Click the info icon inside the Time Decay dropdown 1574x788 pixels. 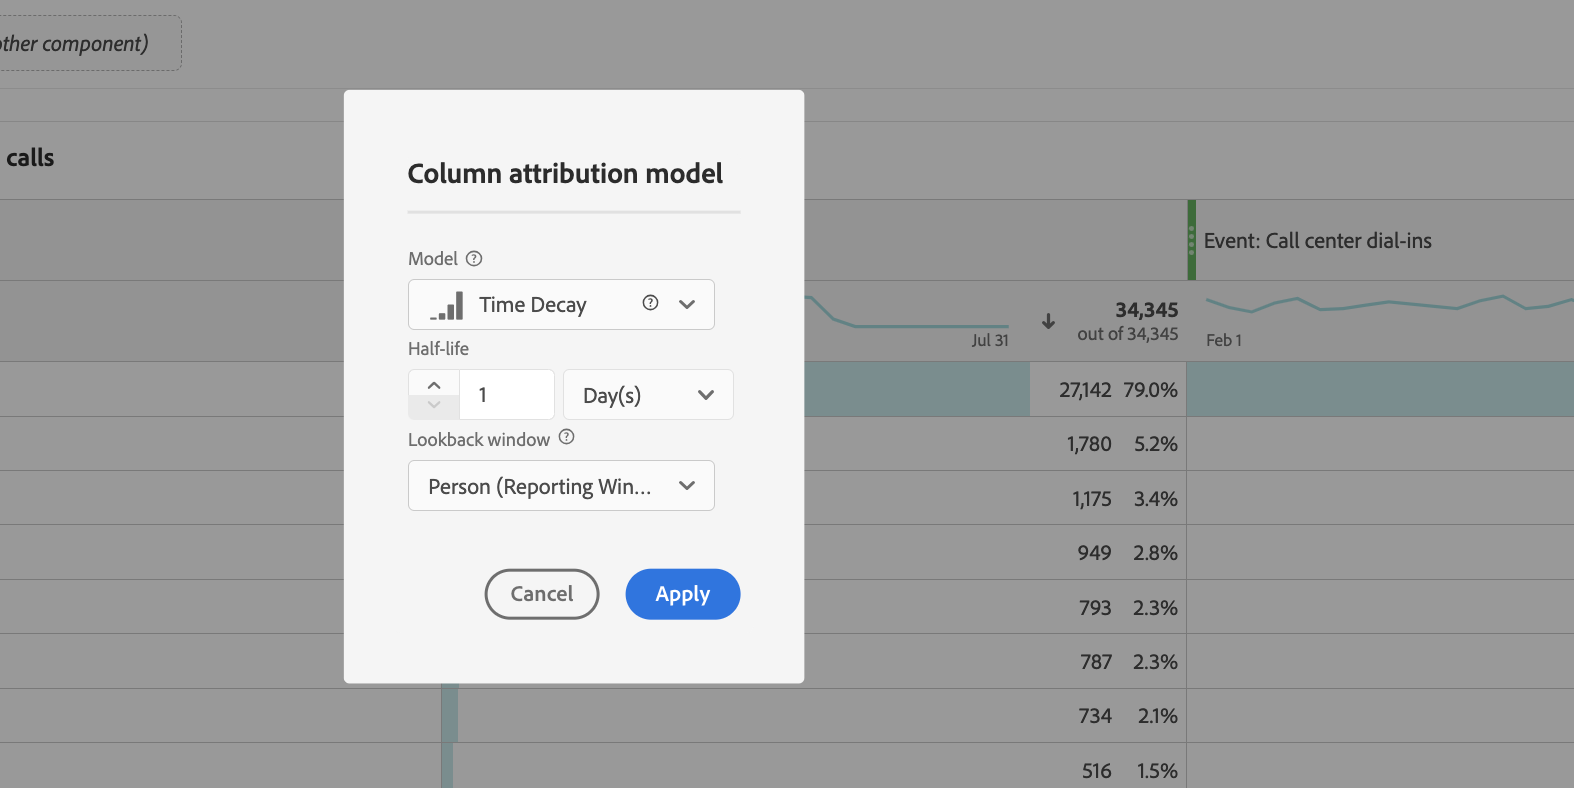click(650, 303)
